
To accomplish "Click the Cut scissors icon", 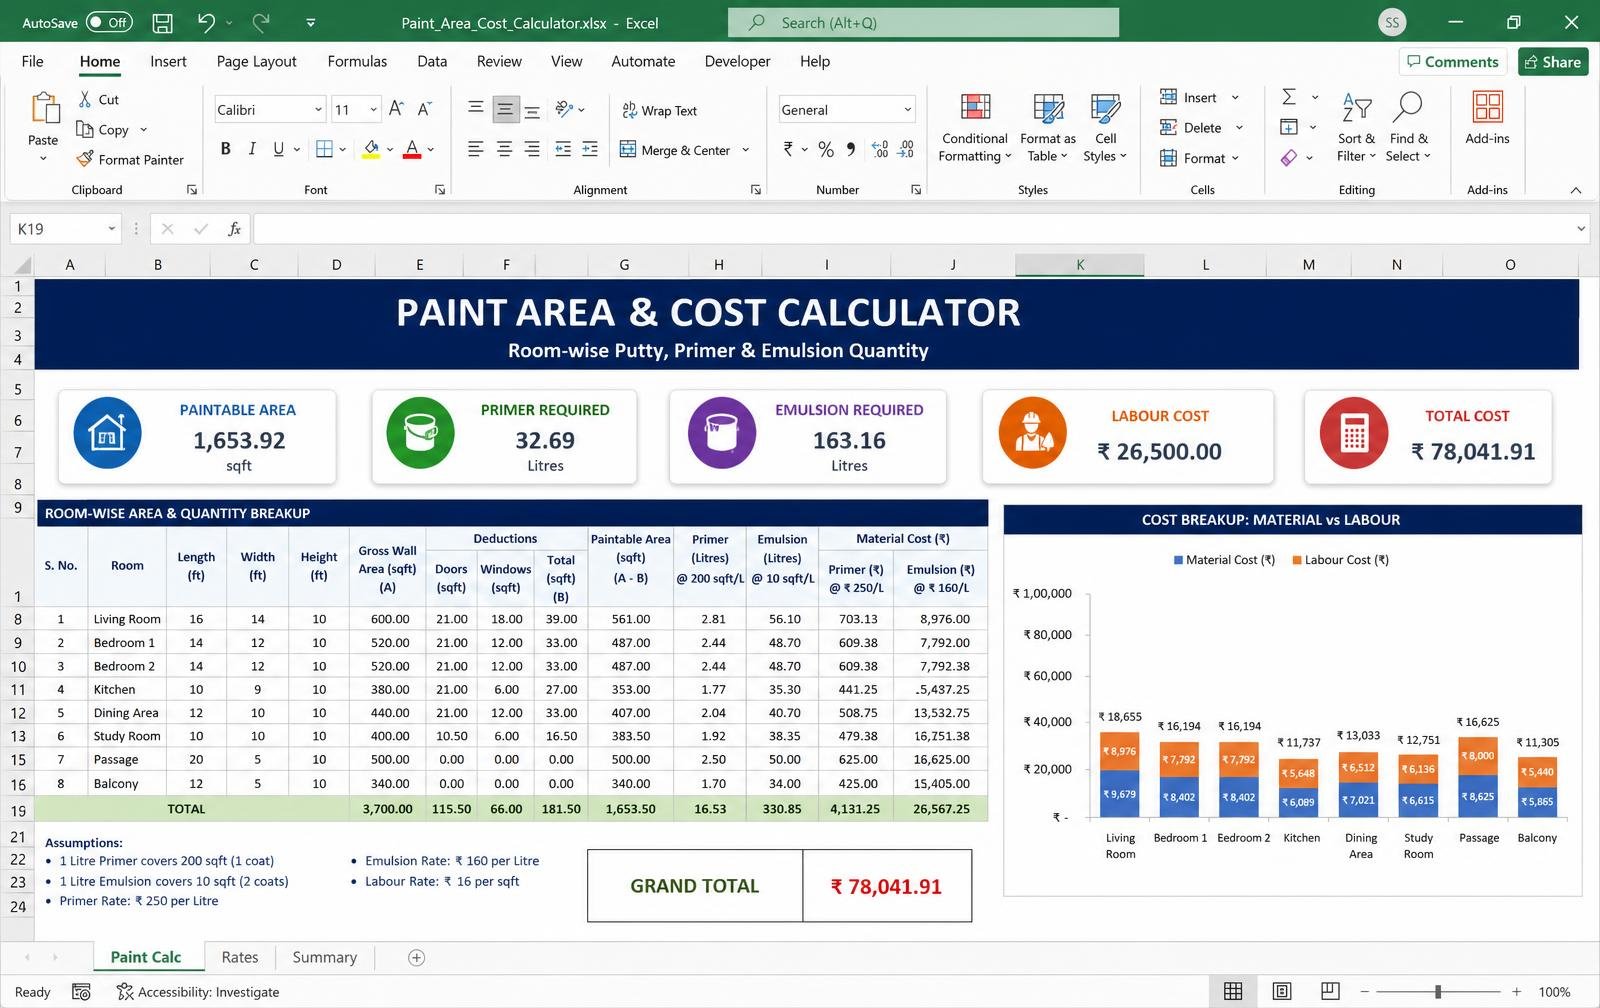I will [85, 99].
